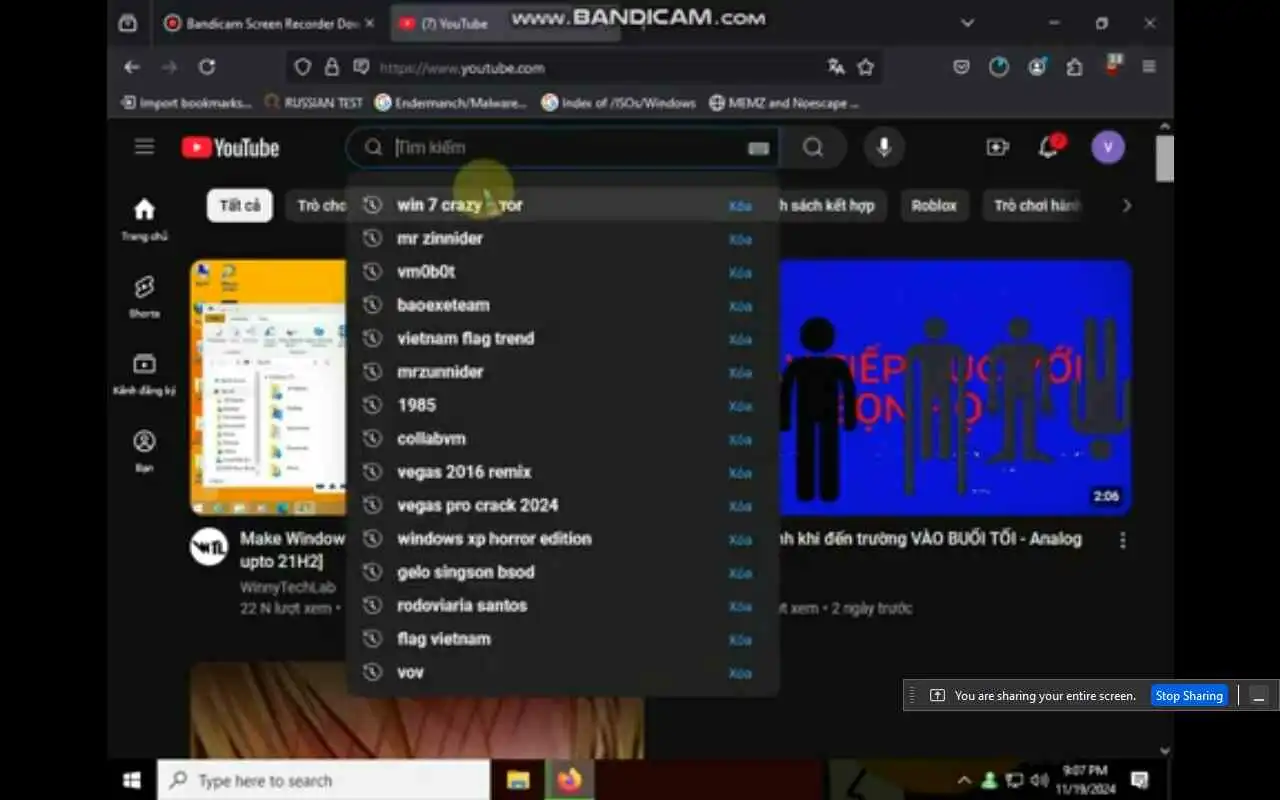Open the Windows Start menu
This screenshot has width=1280, height=800.
[x=132, y=780]
